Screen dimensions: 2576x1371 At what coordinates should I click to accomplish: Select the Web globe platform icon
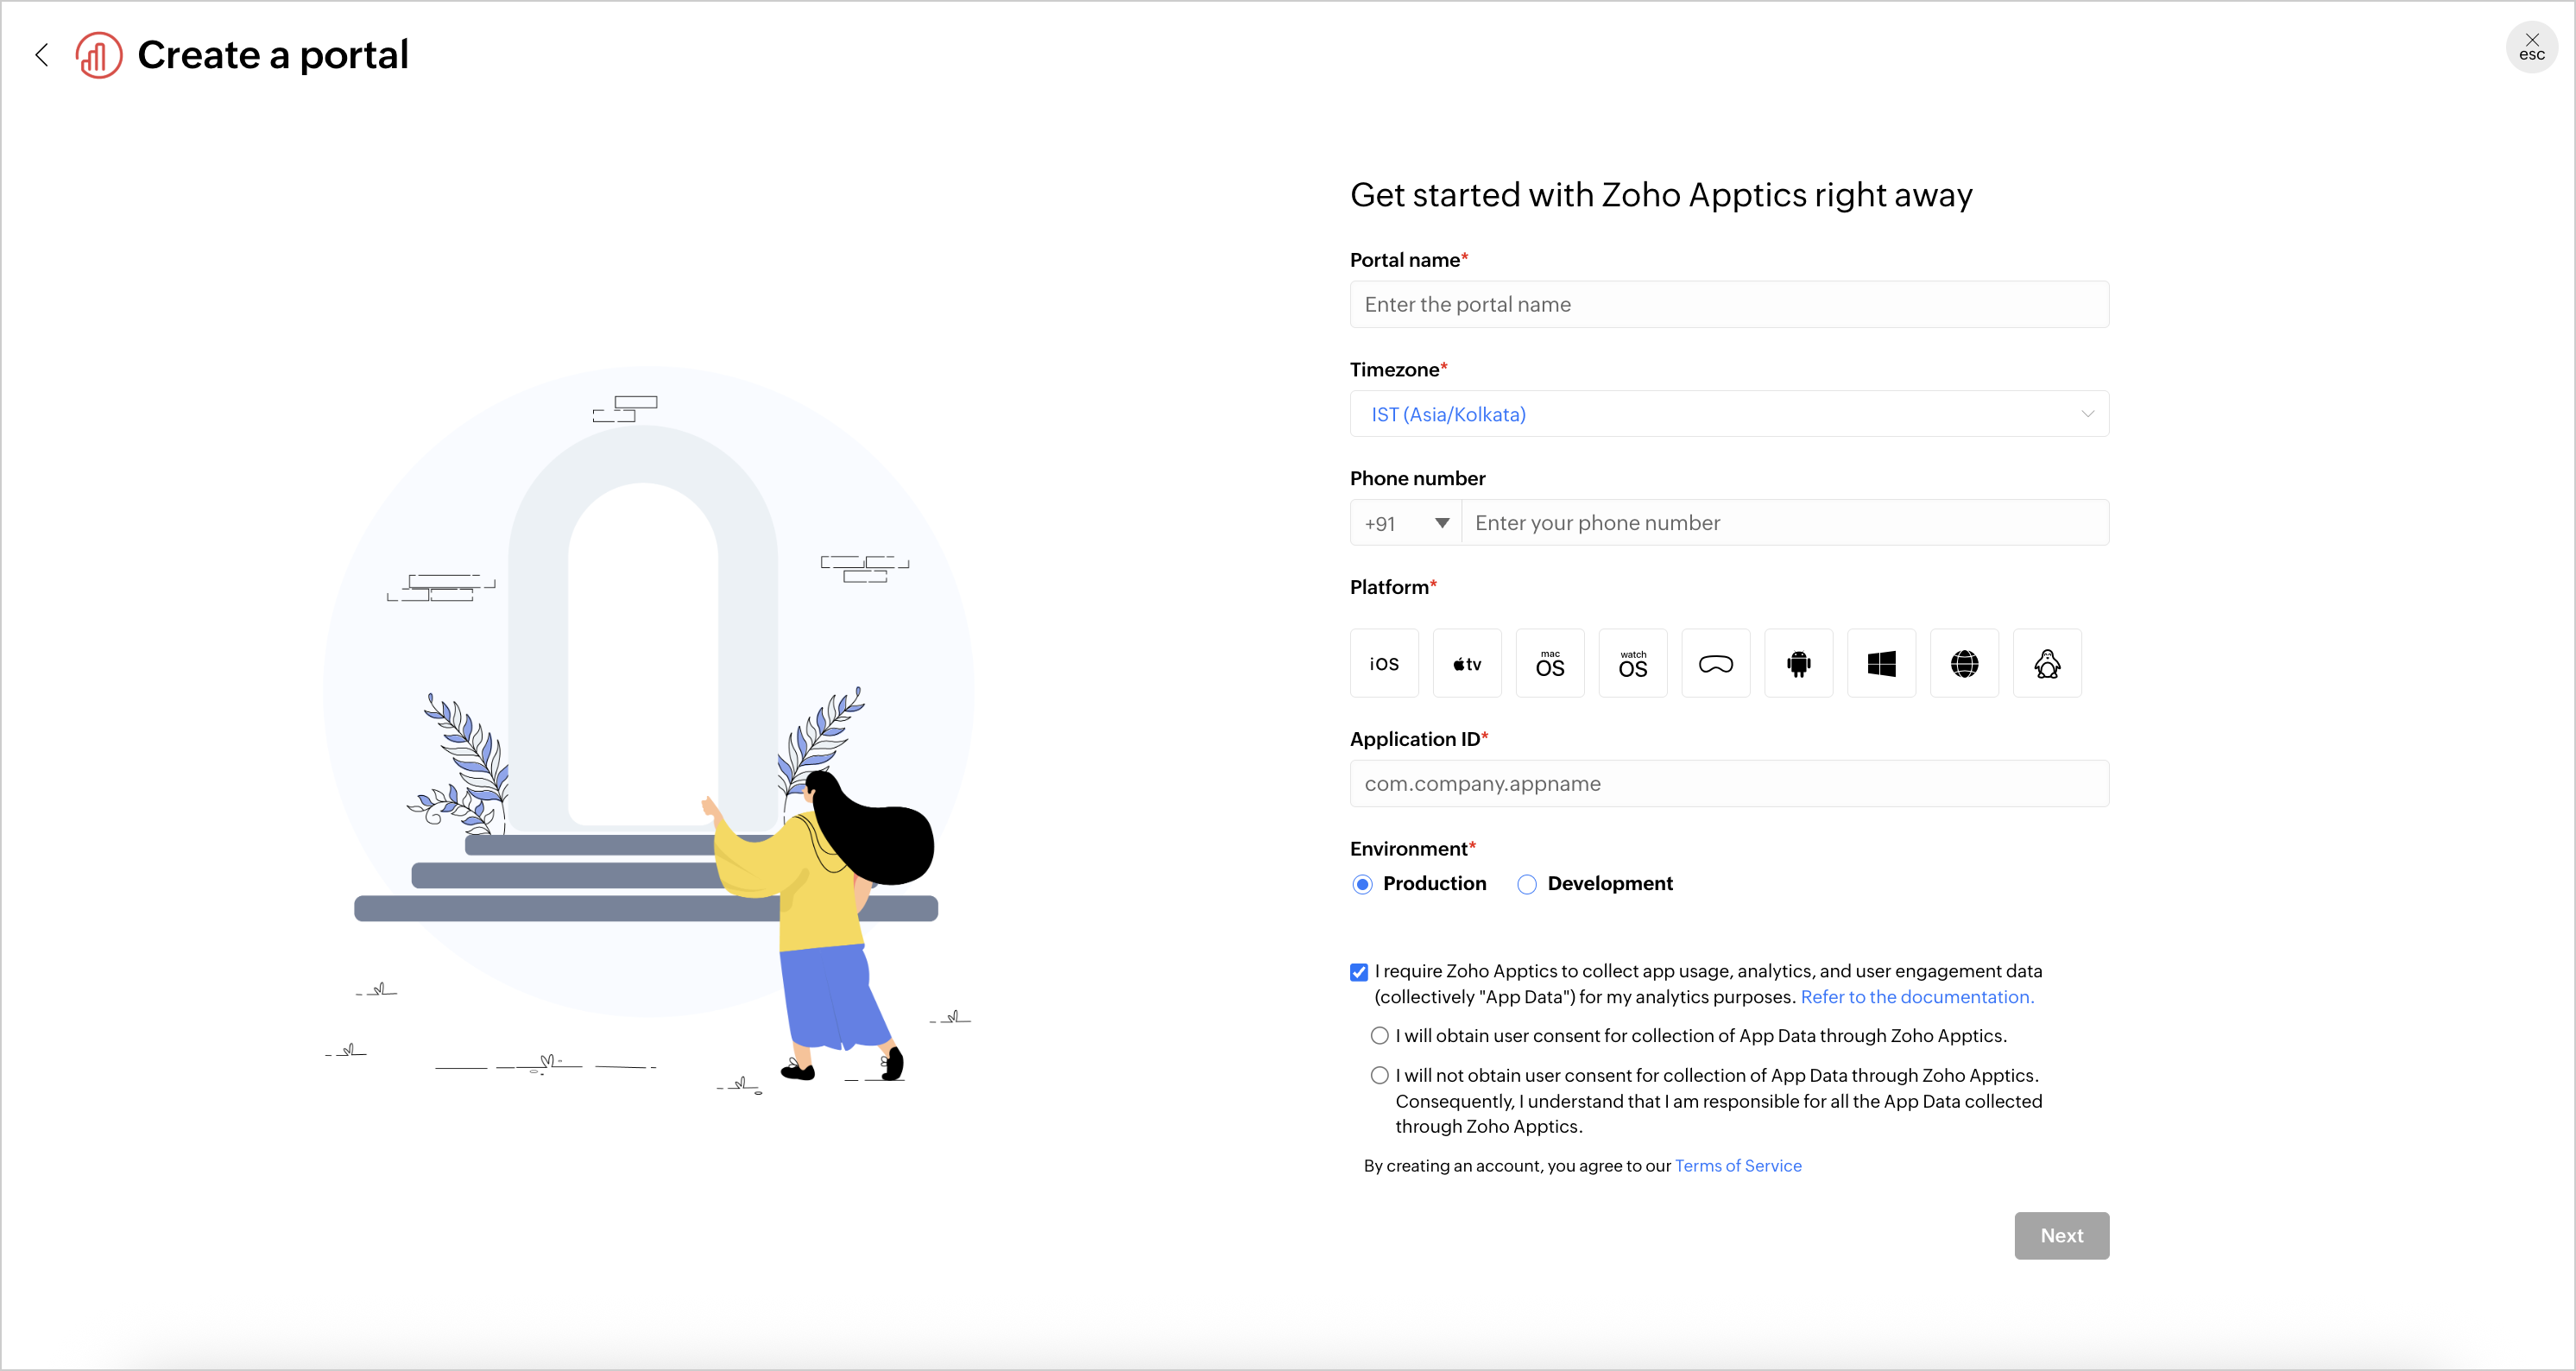1964,663
